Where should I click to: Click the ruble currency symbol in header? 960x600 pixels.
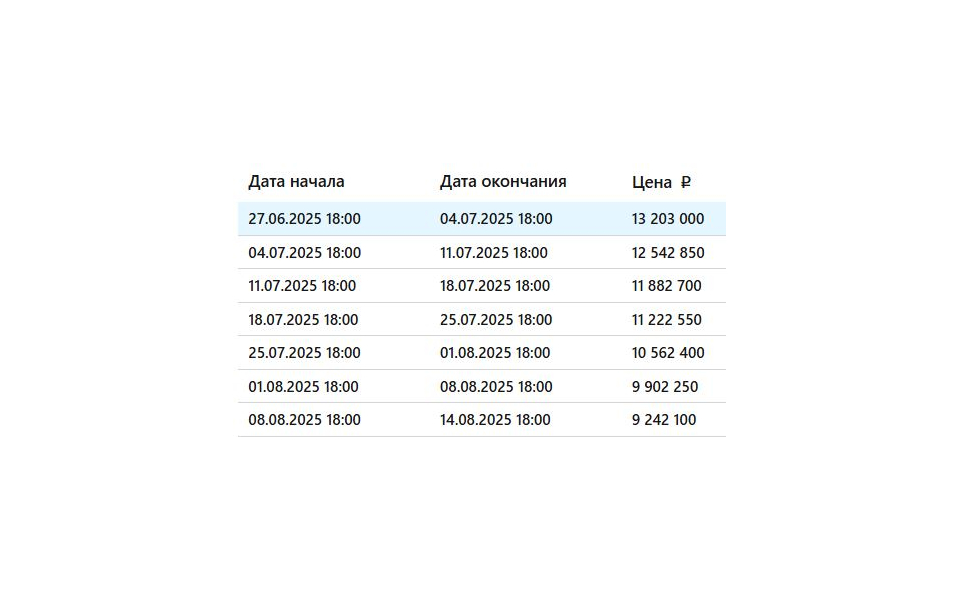(686, 182)
